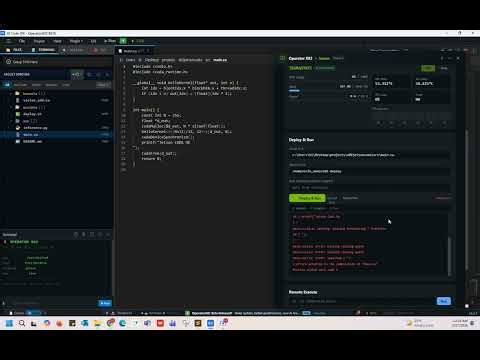Expand the src folder arrow
The height and width of the screenshot is (360, 480).
(11, 121)
